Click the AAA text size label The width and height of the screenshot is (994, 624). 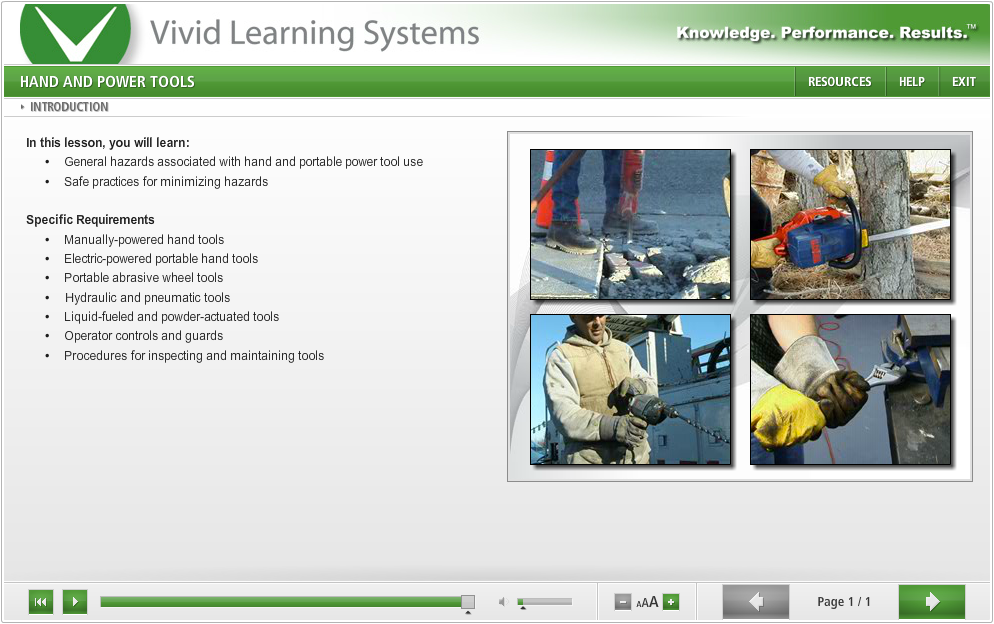tap(647, 602)
